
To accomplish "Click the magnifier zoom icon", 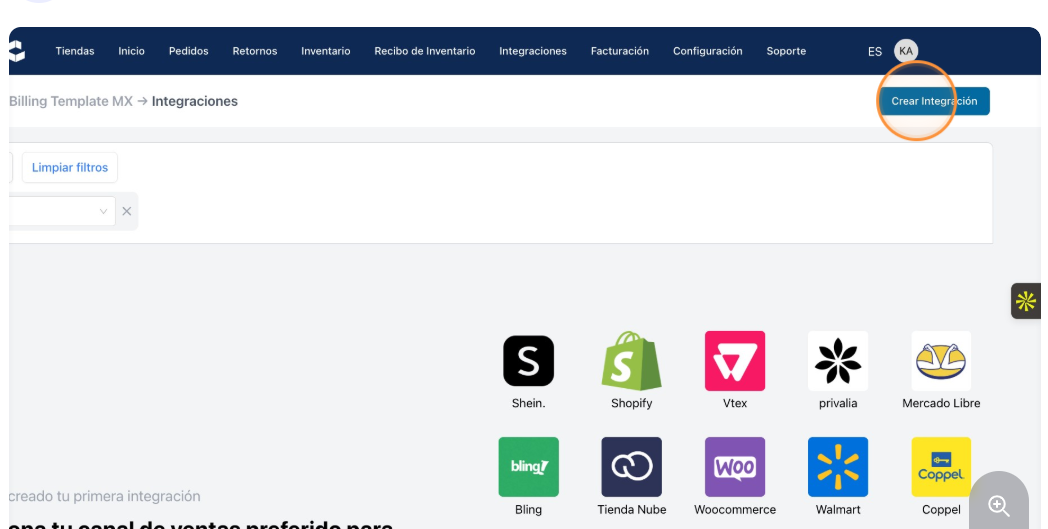I will (999, 506).
